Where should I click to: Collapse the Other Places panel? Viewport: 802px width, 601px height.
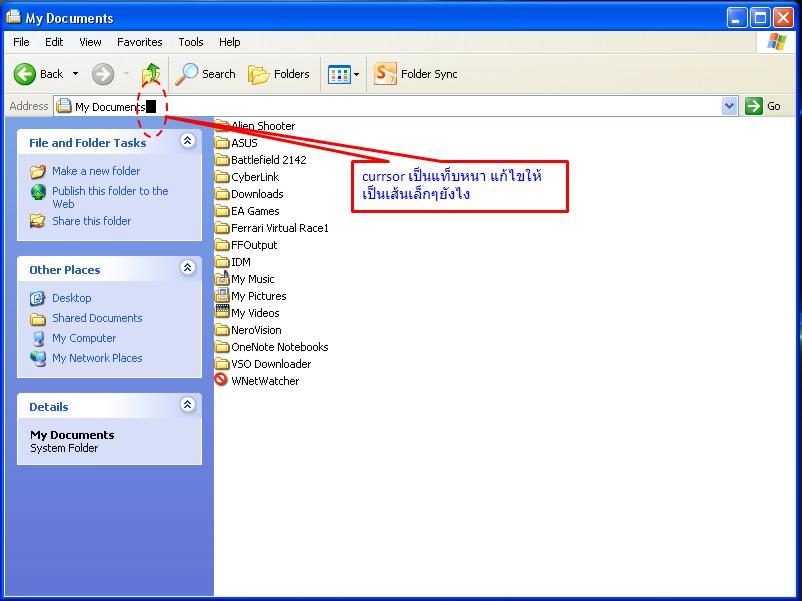188,268
